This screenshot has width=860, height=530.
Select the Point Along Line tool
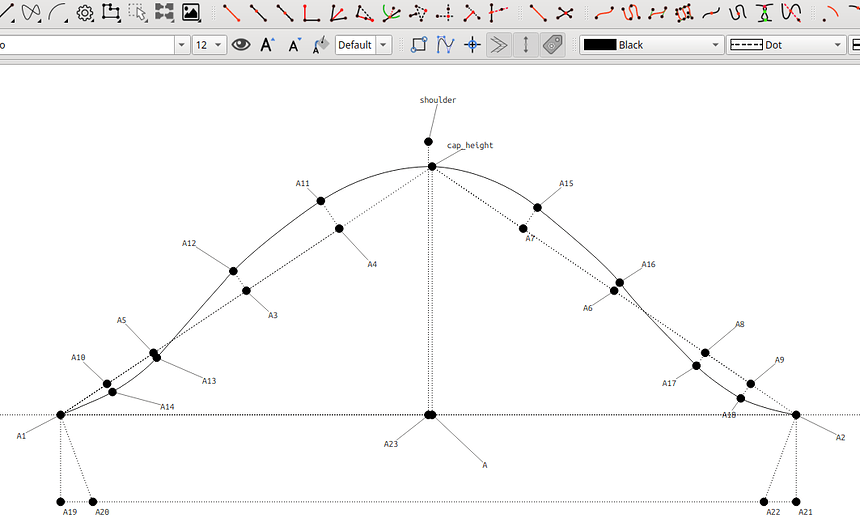point(258,13)
